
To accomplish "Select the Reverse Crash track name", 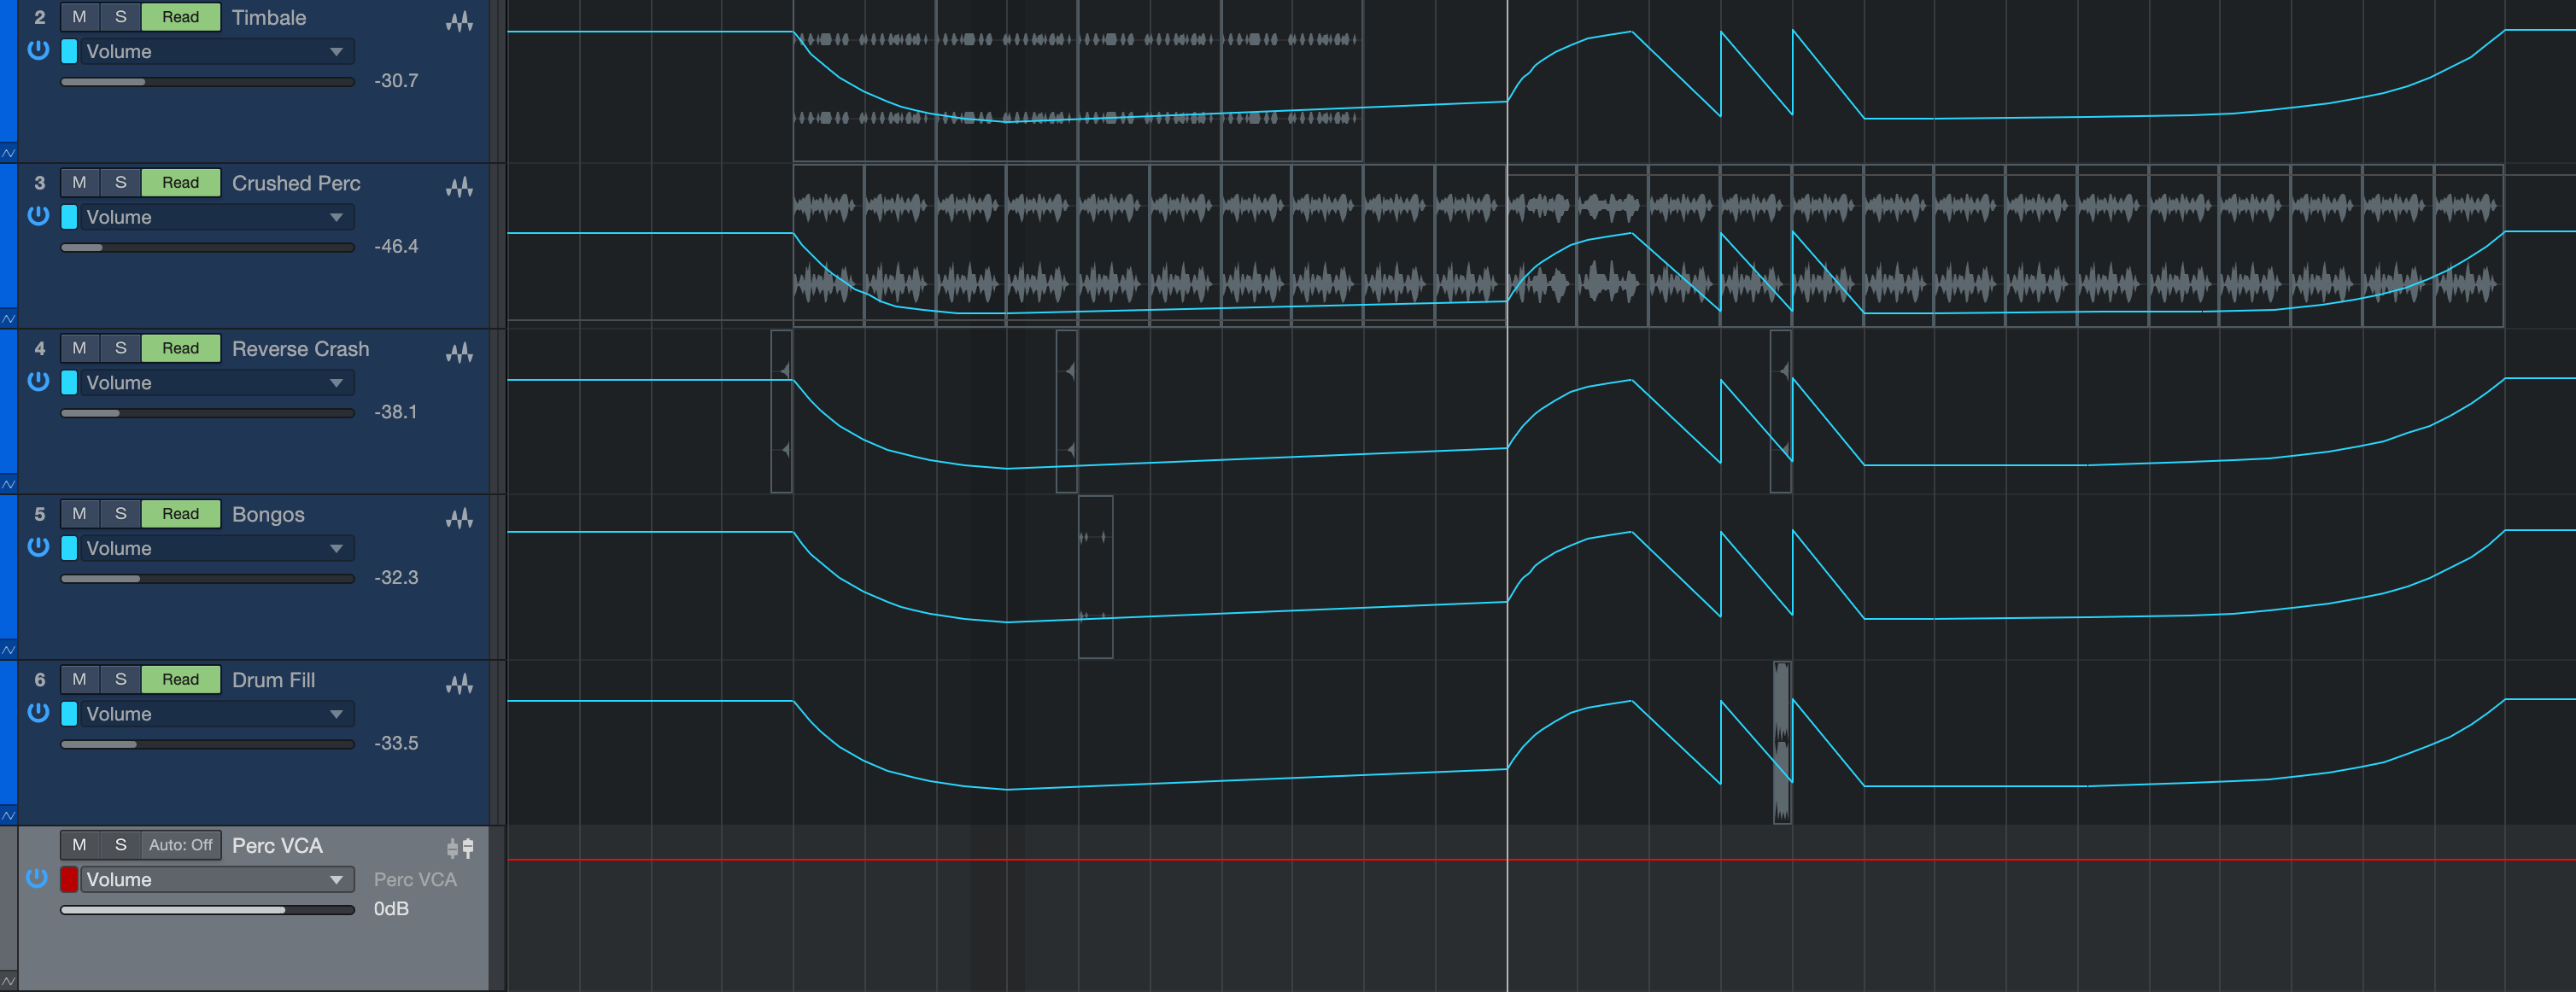I will 300,349.
